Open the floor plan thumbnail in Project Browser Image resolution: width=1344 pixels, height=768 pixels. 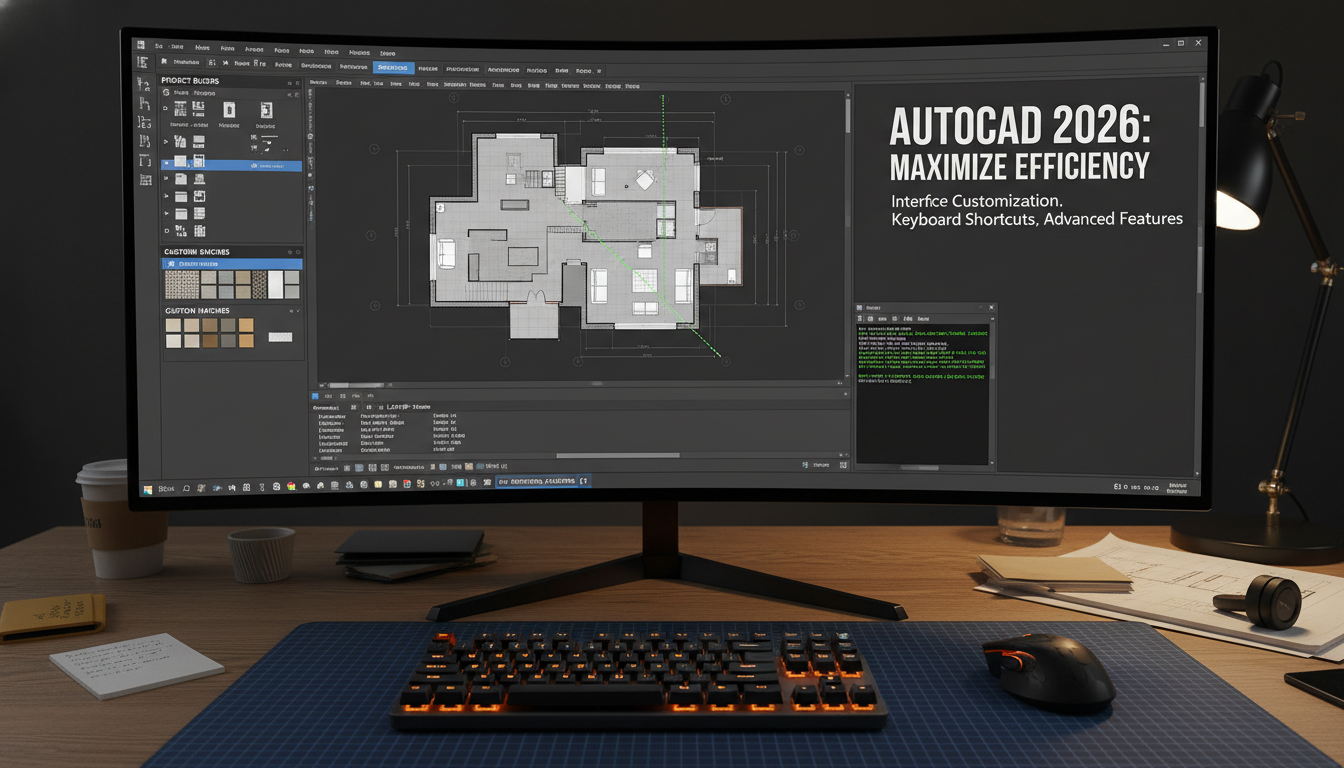point(180,108)
